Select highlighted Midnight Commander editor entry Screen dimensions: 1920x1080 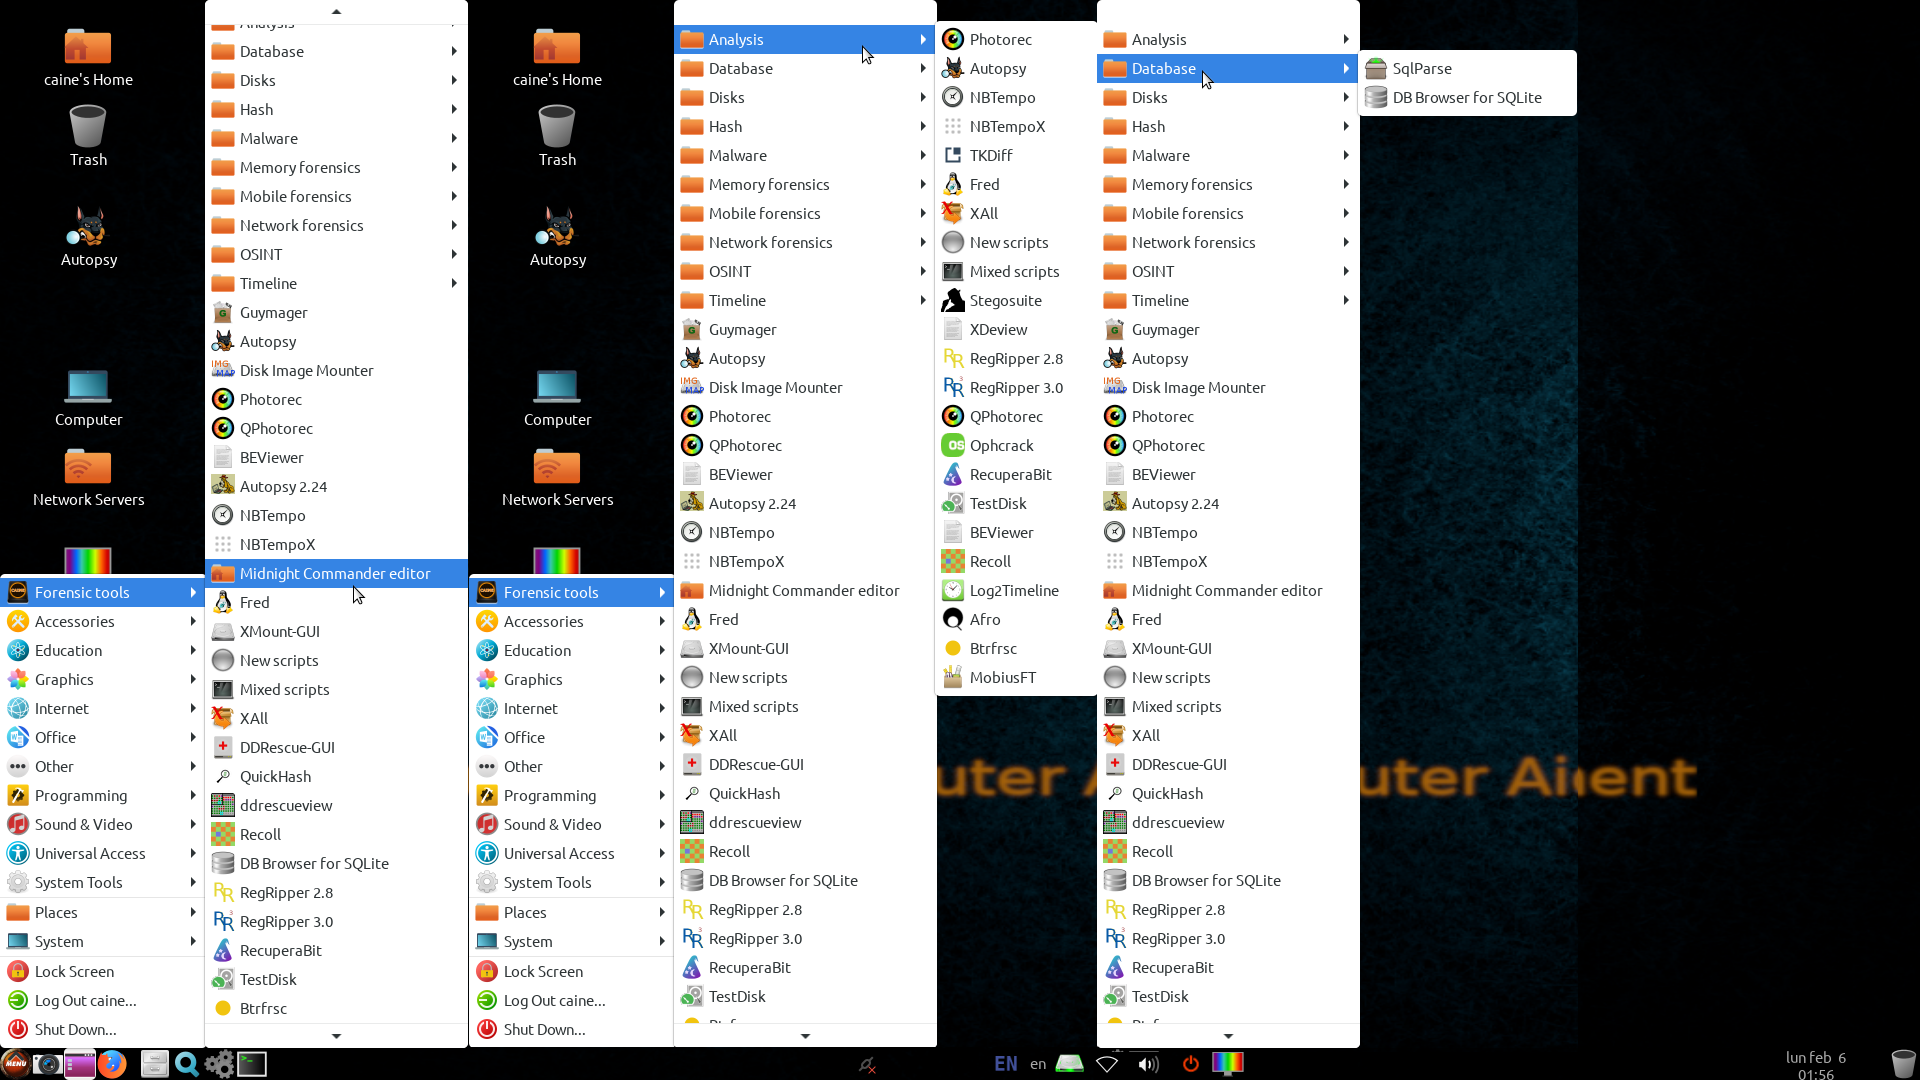[335, 573]
